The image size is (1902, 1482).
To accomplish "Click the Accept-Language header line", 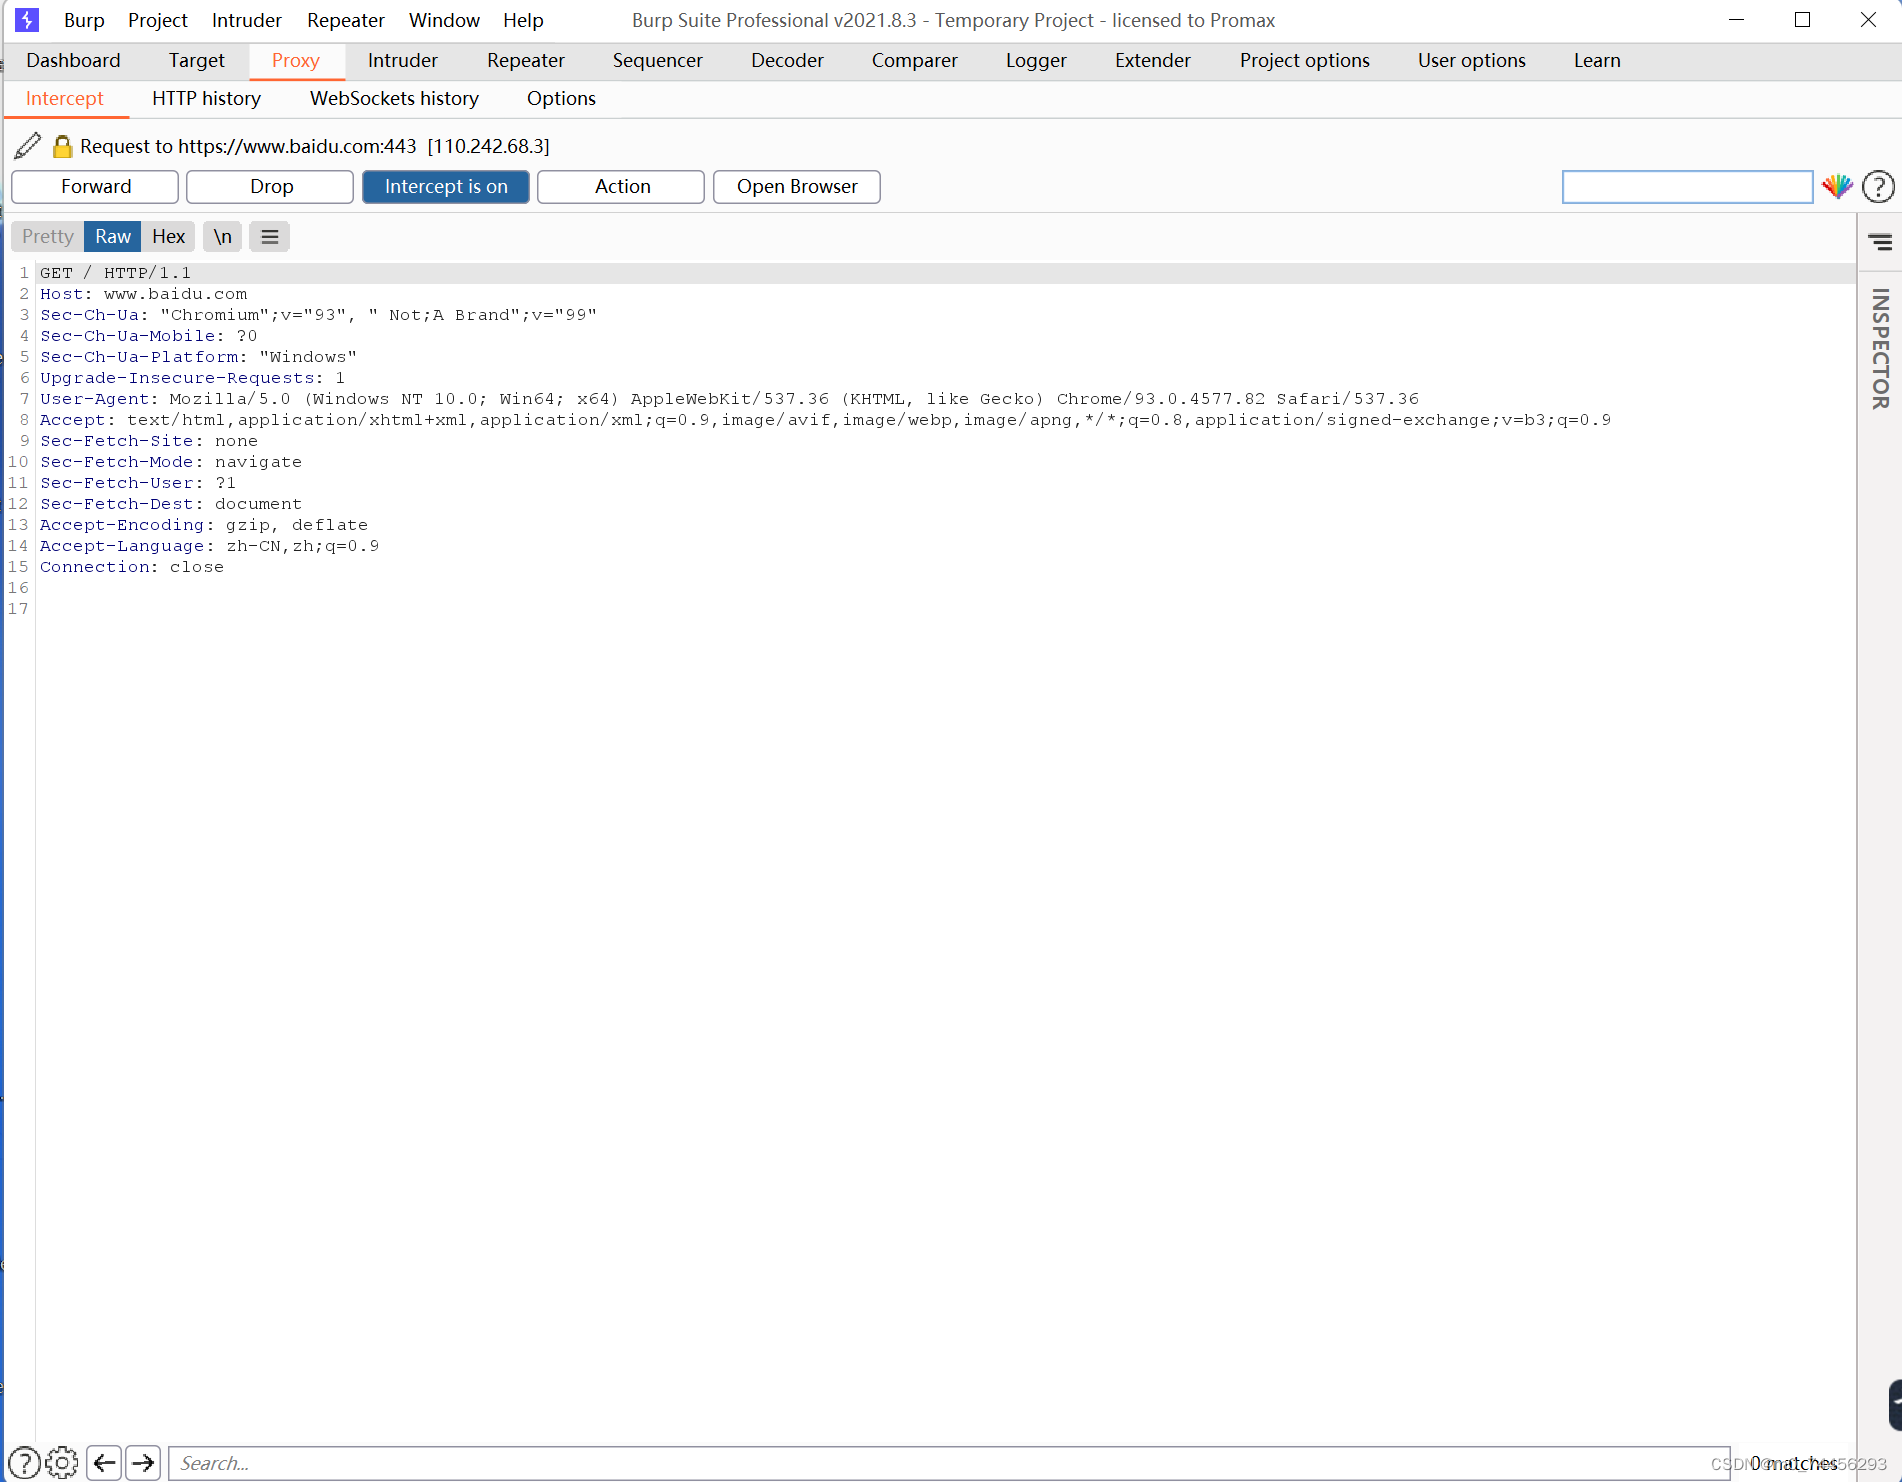I will pyautogui.click(x=209, y=546).
